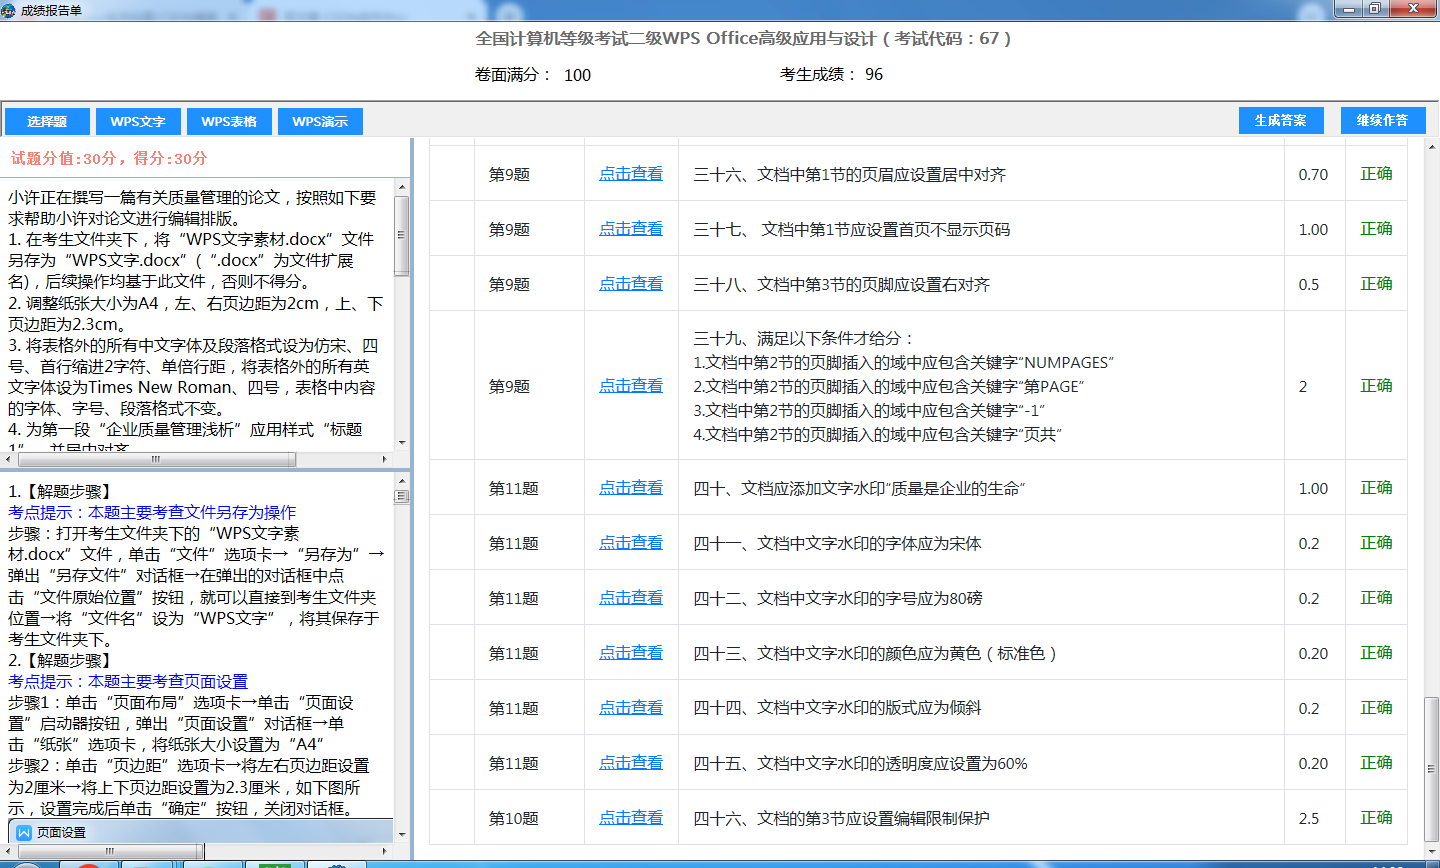This screenshot has height=868, width=1440.
Task: Click the score table scroll-up arrow
Action: click(1432, 146)
